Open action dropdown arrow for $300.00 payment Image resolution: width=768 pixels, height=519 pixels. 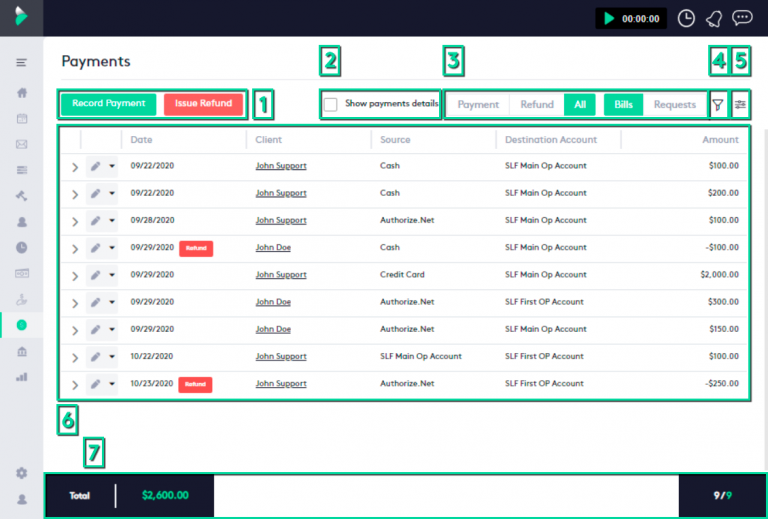112,303
